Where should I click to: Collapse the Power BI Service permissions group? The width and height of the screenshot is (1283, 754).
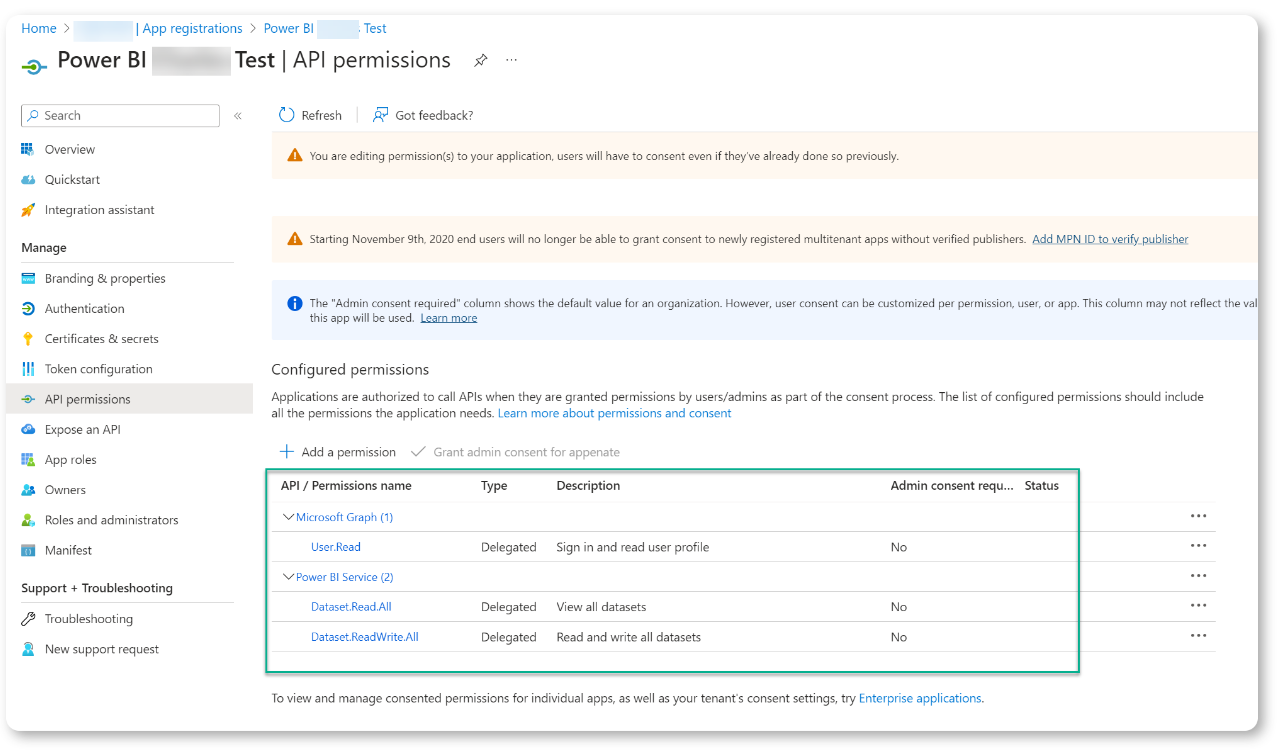tap(289, 577)
